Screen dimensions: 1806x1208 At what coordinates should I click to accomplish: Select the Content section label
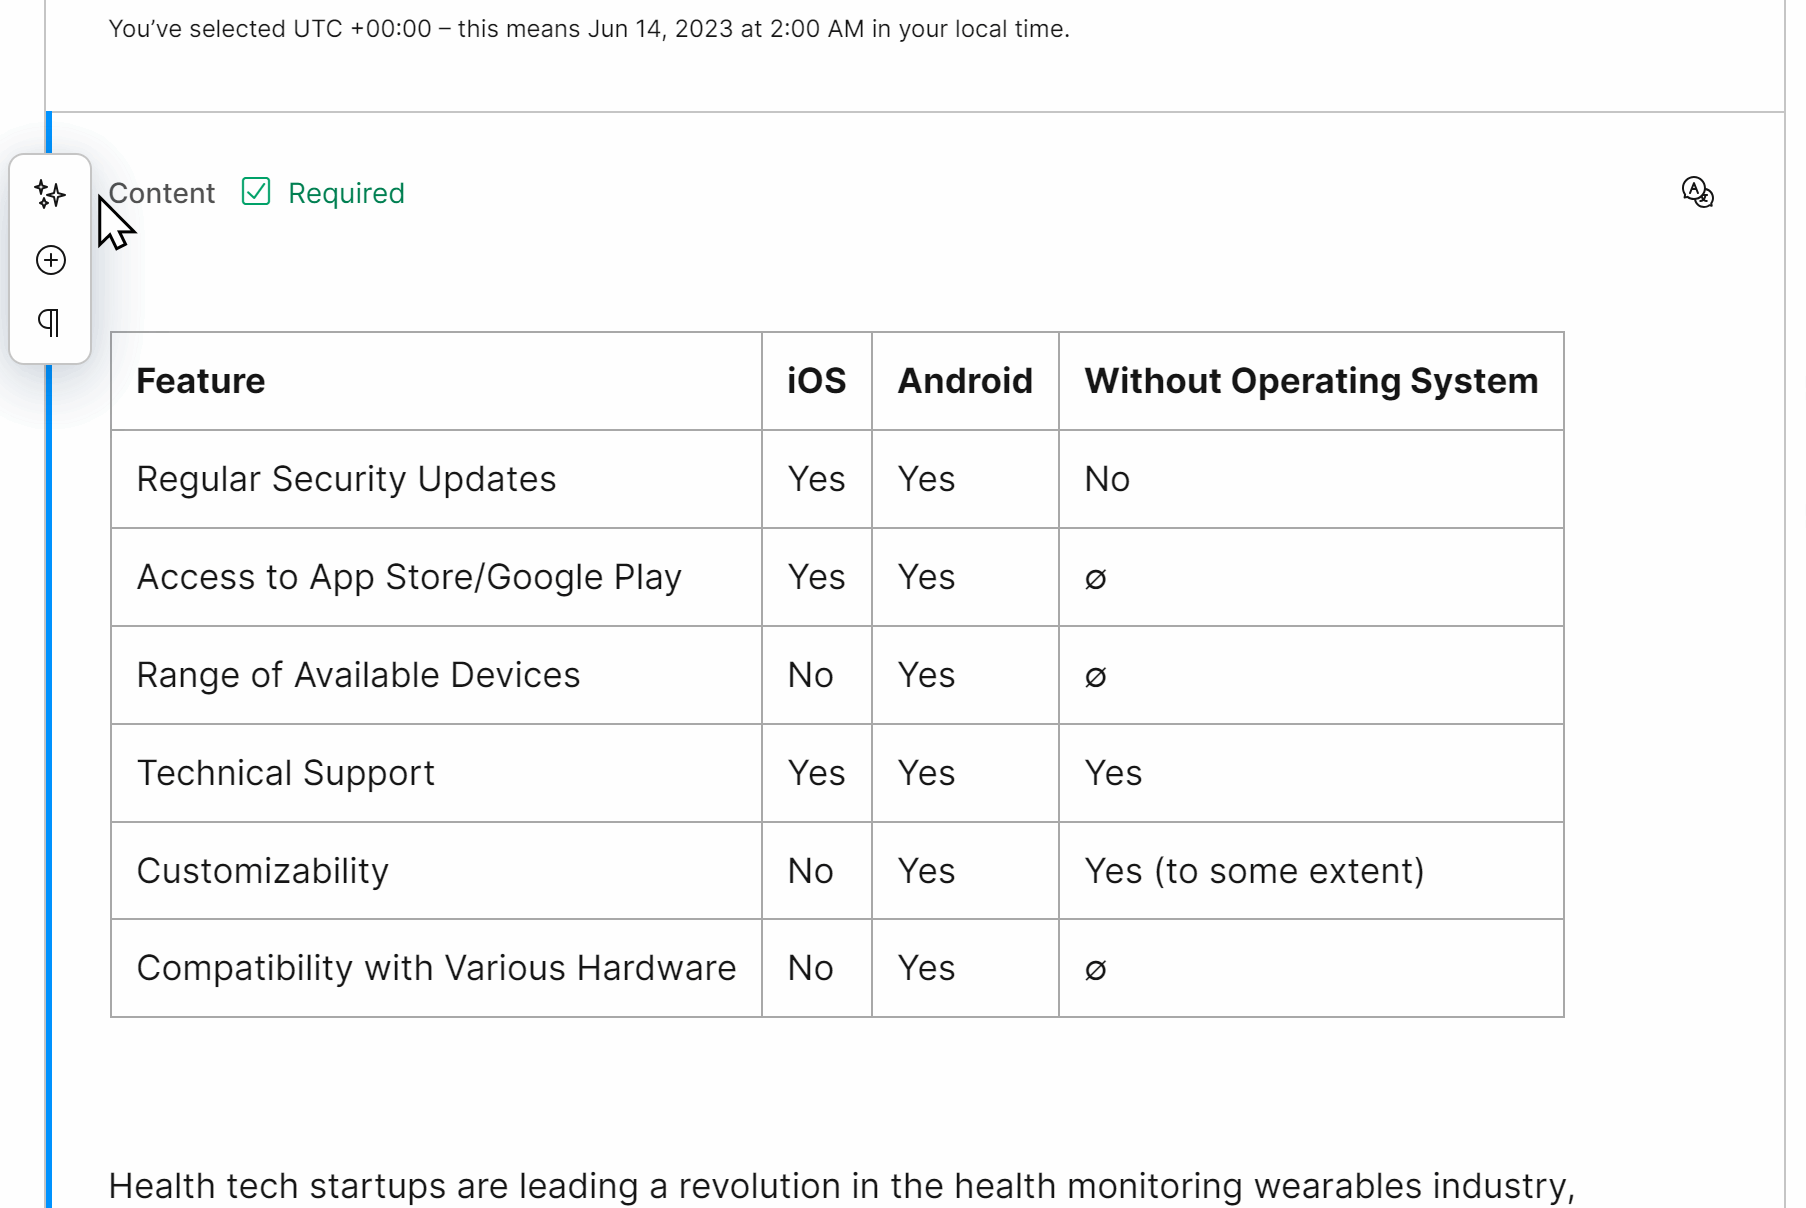tap(161, 192)
